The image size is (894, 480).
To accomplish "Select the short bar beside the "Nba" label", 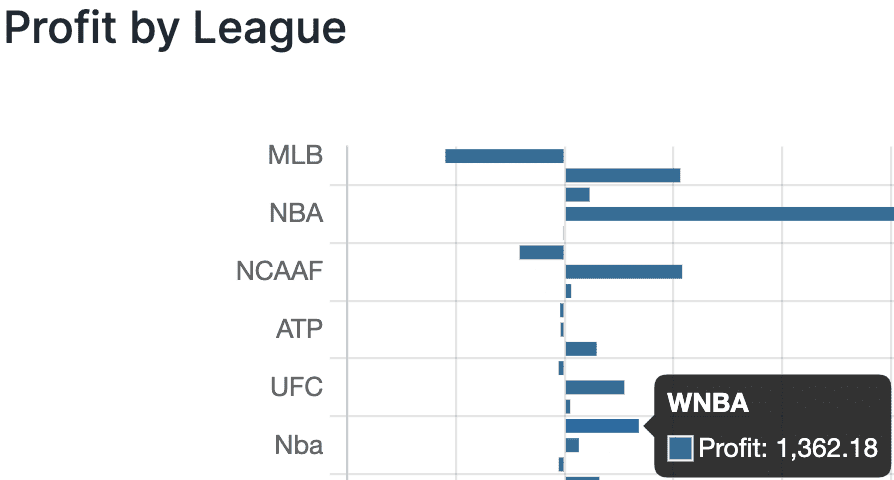I will (572, 445).
